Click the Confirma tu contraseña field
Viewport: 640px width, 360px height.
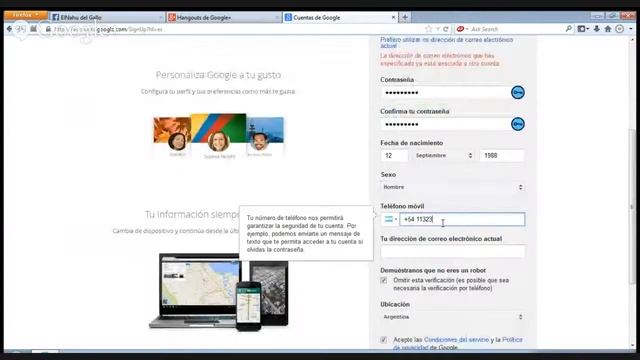(x=445, y=124)
